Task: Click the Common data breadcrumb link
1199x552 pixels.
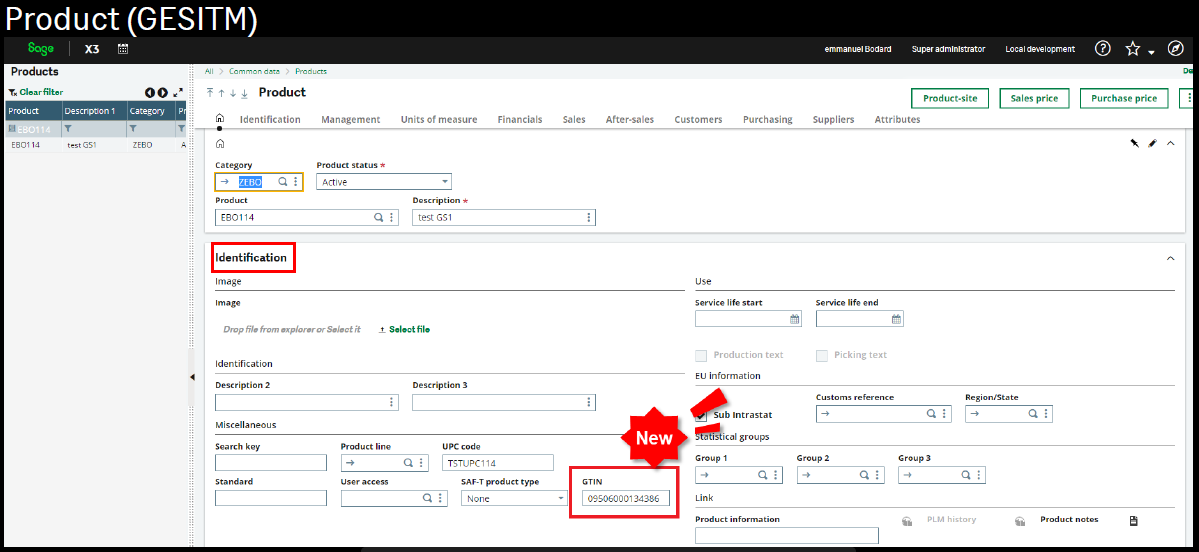Action: 252,71
